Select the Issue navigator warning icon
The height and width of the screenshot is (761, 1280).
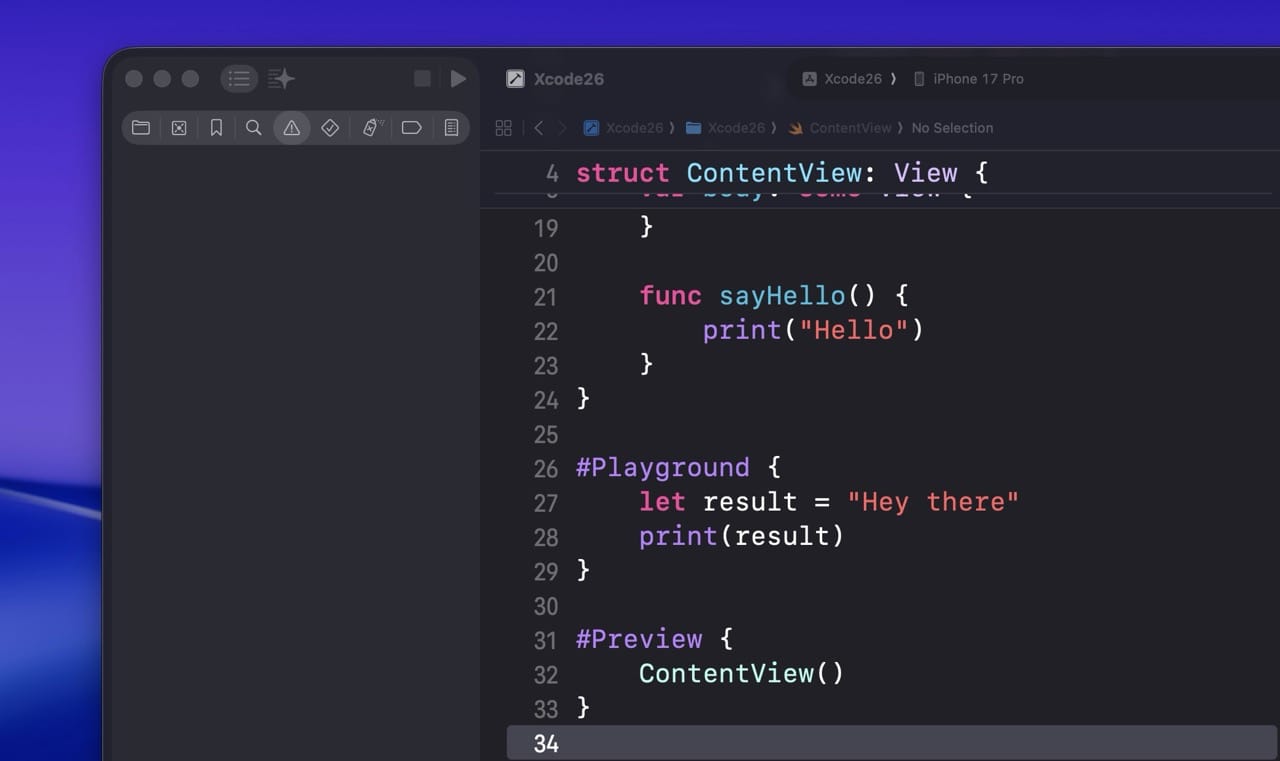(292, 128)
